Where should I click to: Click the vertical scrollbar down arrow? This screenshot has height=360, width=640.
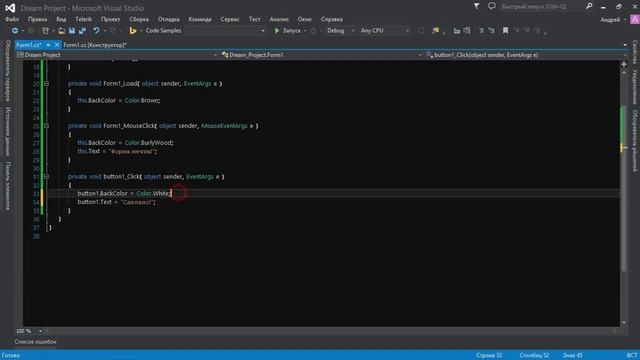coord(624,322)
